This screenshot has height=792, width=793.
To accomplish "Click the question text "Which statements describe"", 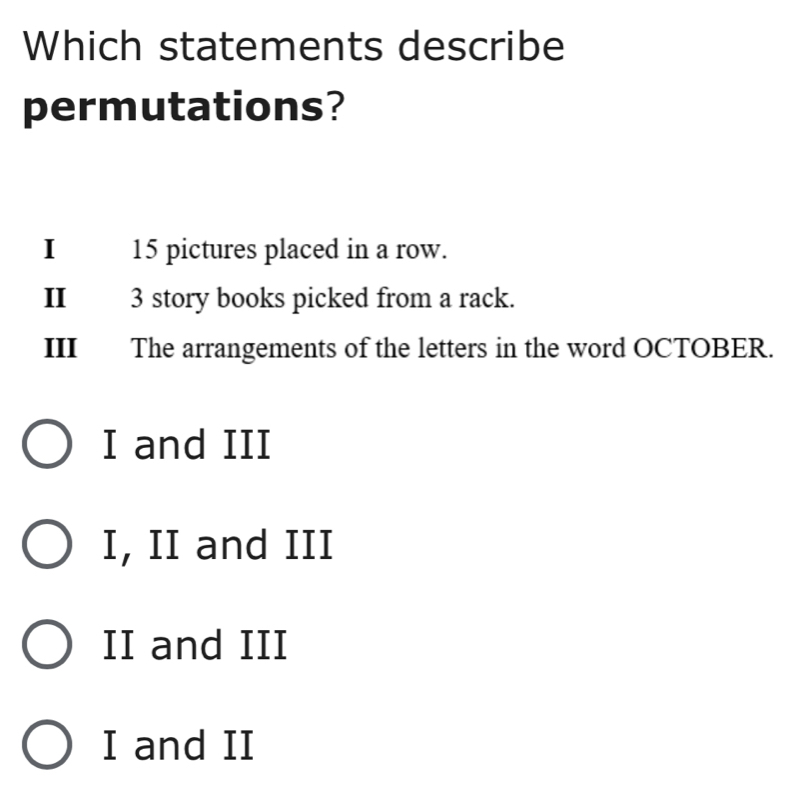I will (x=294, y=46).
